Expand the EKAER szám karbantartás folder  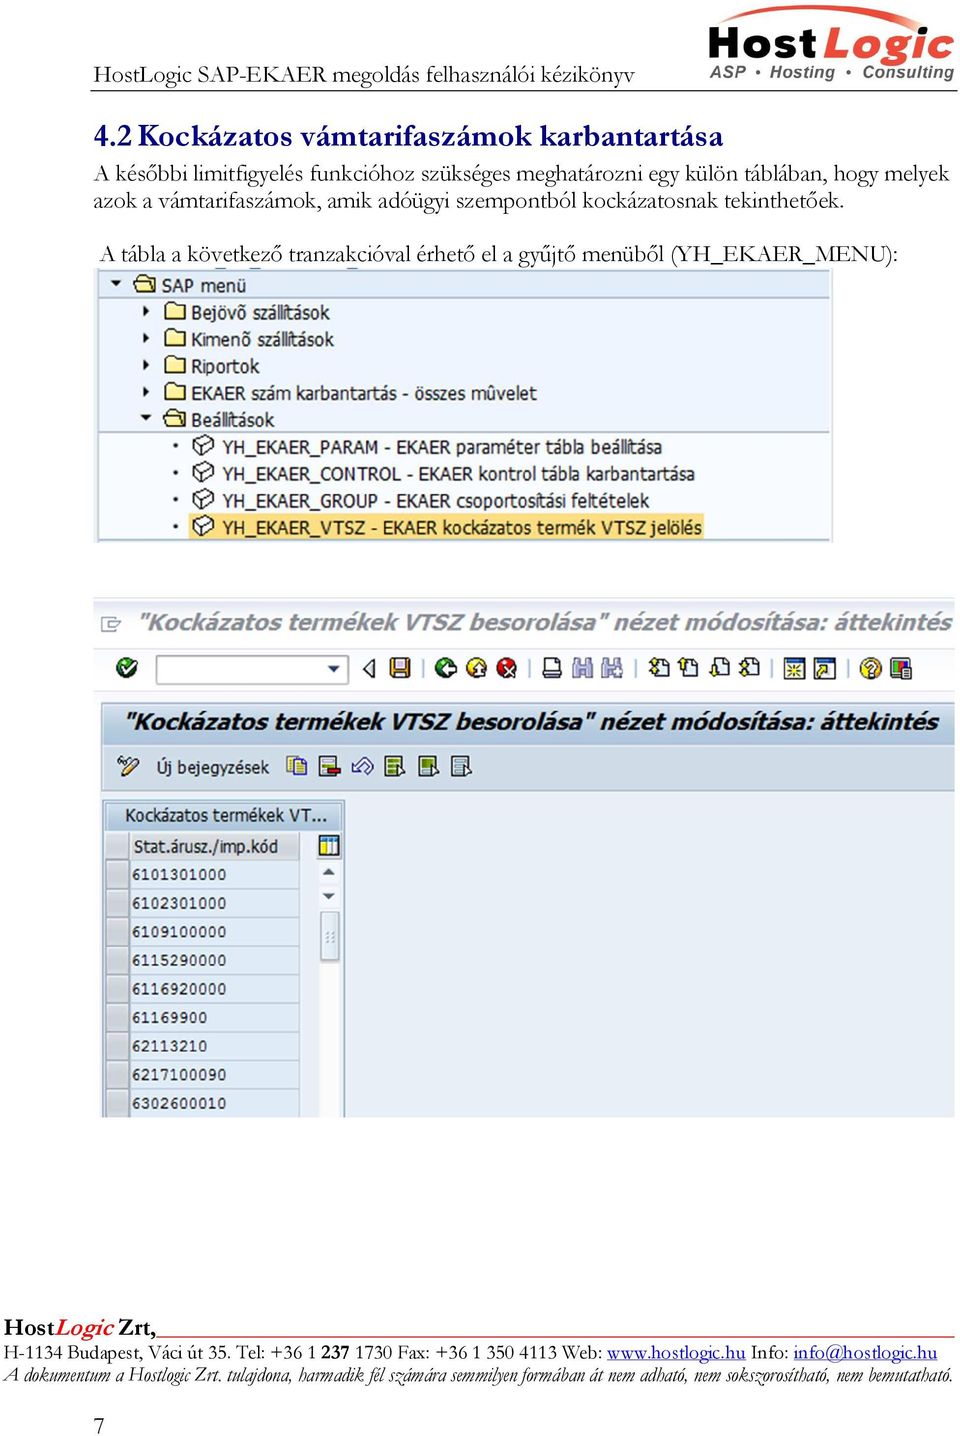146,392
